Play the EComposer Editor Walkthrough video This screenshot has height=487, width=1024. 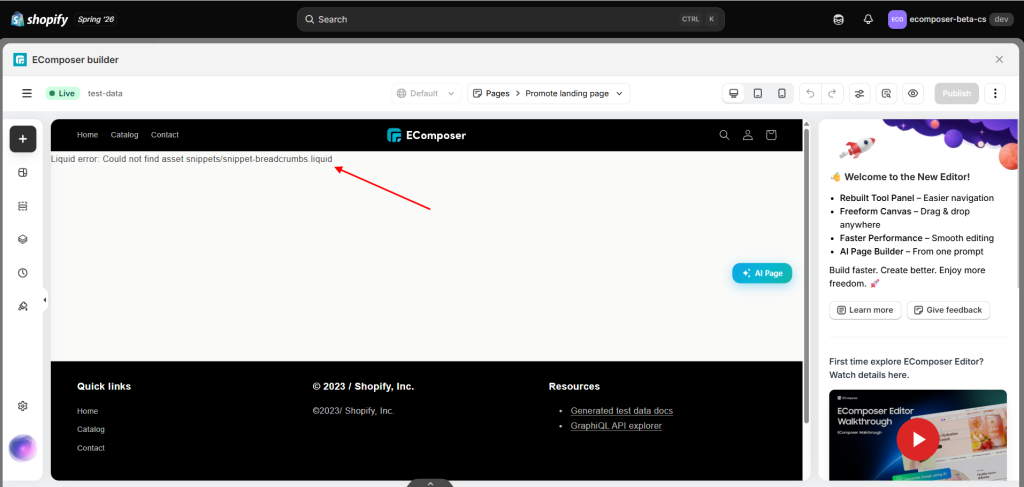[x=919, y=439]
